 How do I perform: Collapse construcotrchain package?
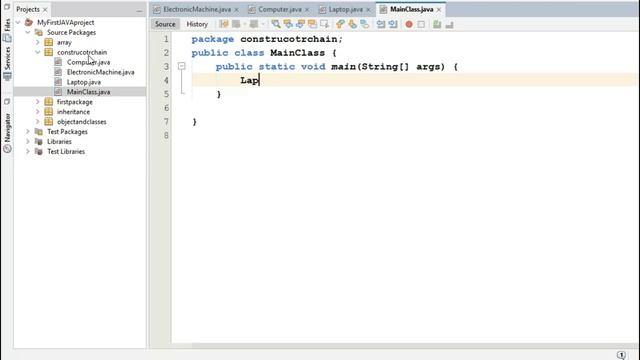pos(38,52)
